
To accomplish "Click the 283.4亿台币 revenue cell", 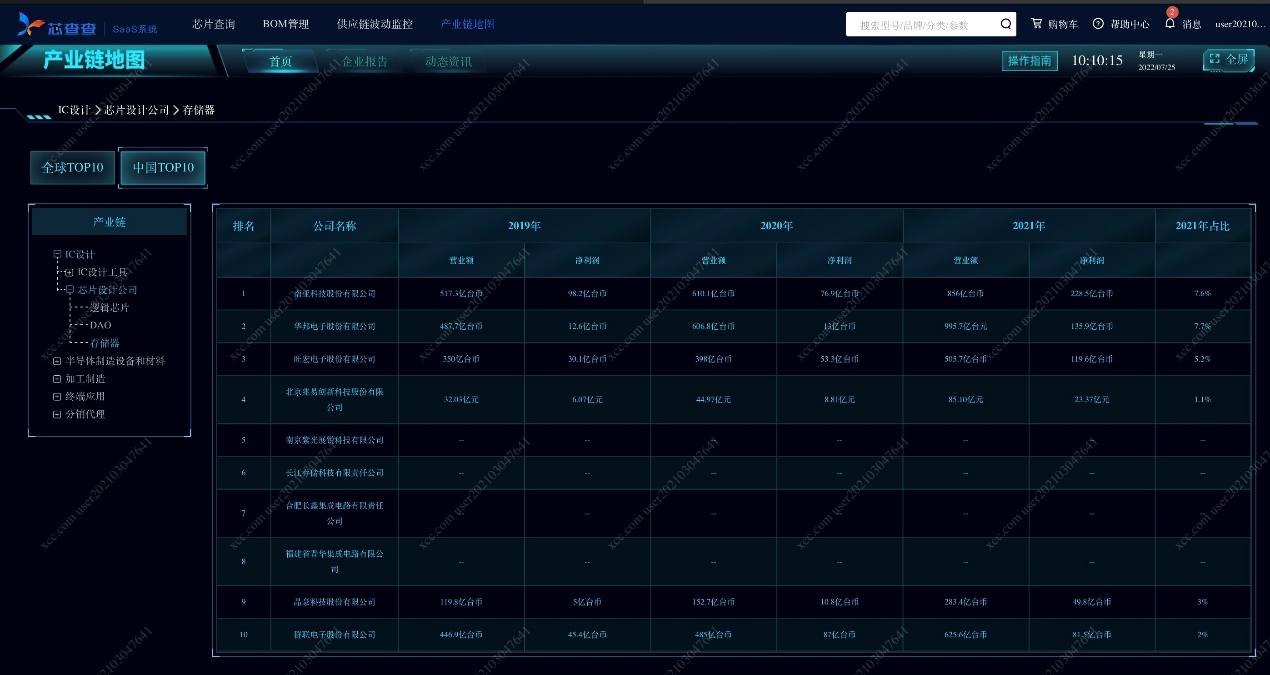I will (x=966, y=602).
